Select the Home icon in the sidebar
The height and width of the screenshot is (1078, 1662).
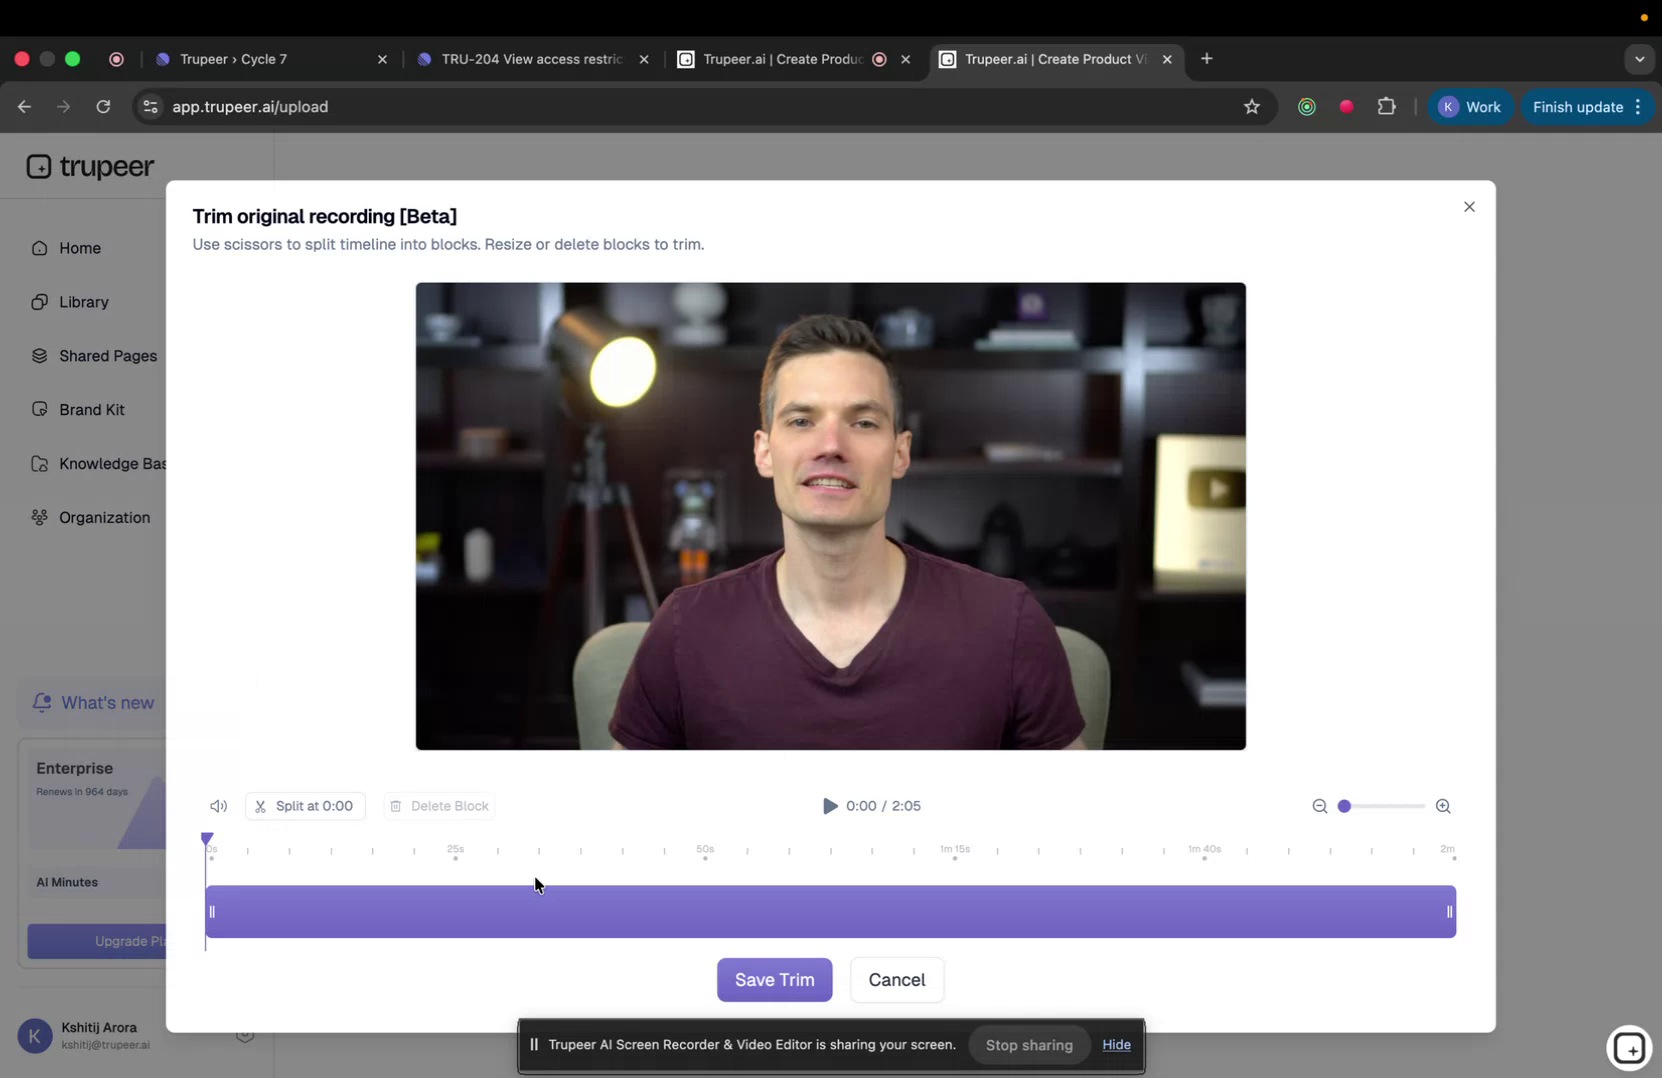38,248
